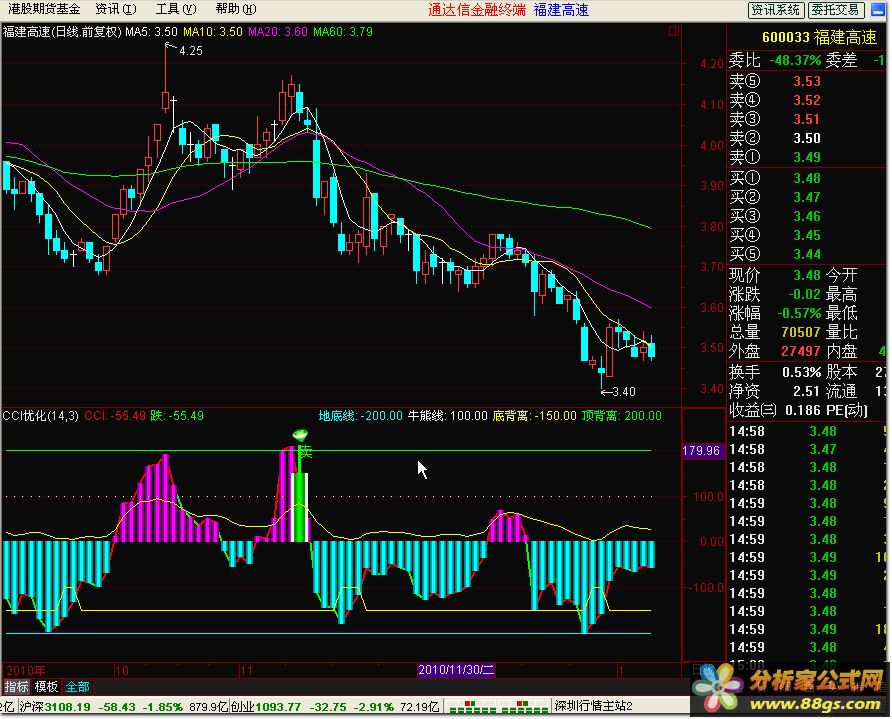The width and height of the screenshot is (892, 719).
Task: Click the 买② price 3.47
Action: tap(807, 197)
